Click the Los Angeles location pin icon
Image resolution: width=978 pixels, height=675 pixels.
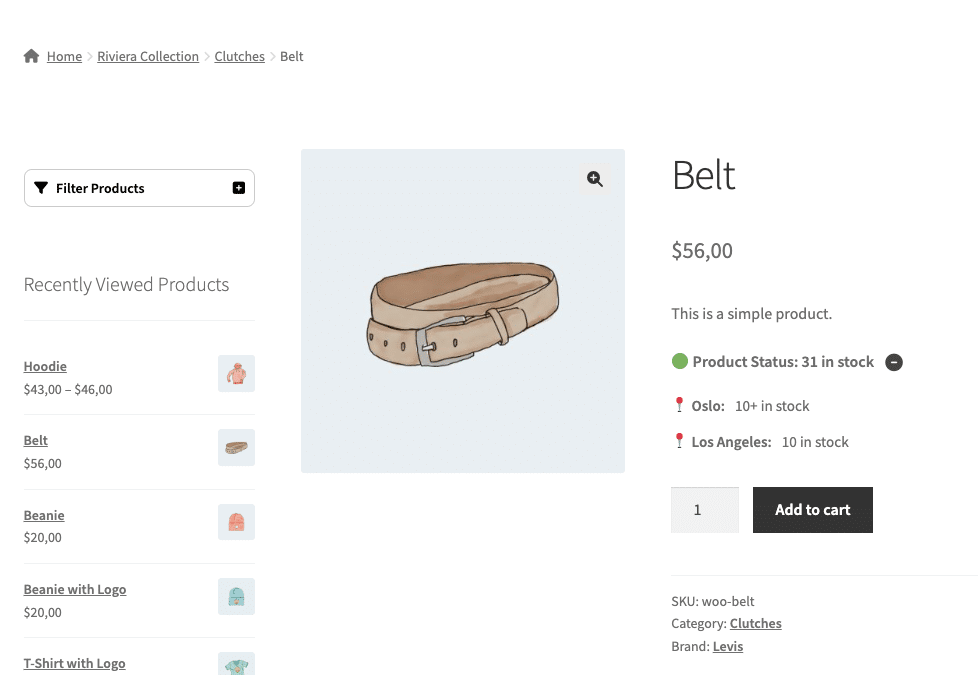(679, 441)
